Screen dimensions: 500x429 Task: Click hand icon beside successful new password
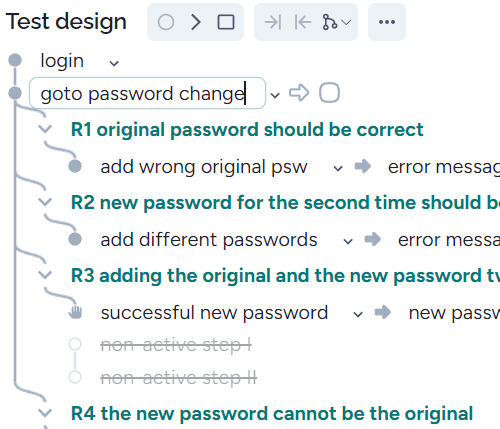tap(75, 312)
